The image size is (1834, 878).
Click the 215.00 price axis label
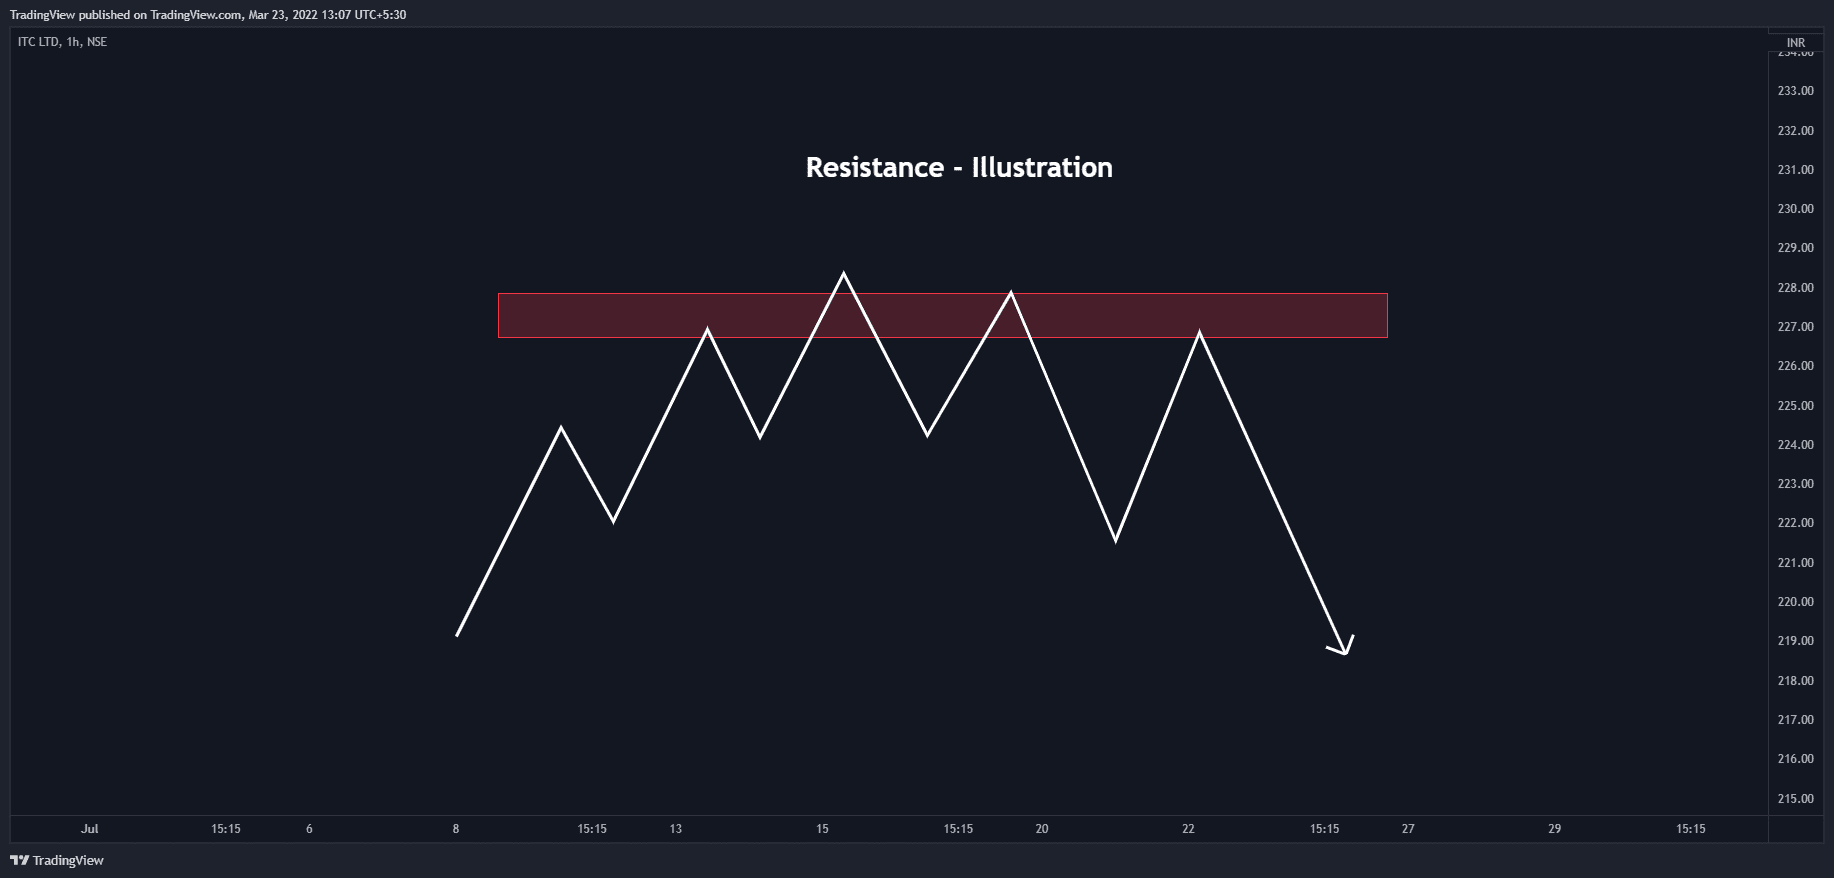[1795, 799]
